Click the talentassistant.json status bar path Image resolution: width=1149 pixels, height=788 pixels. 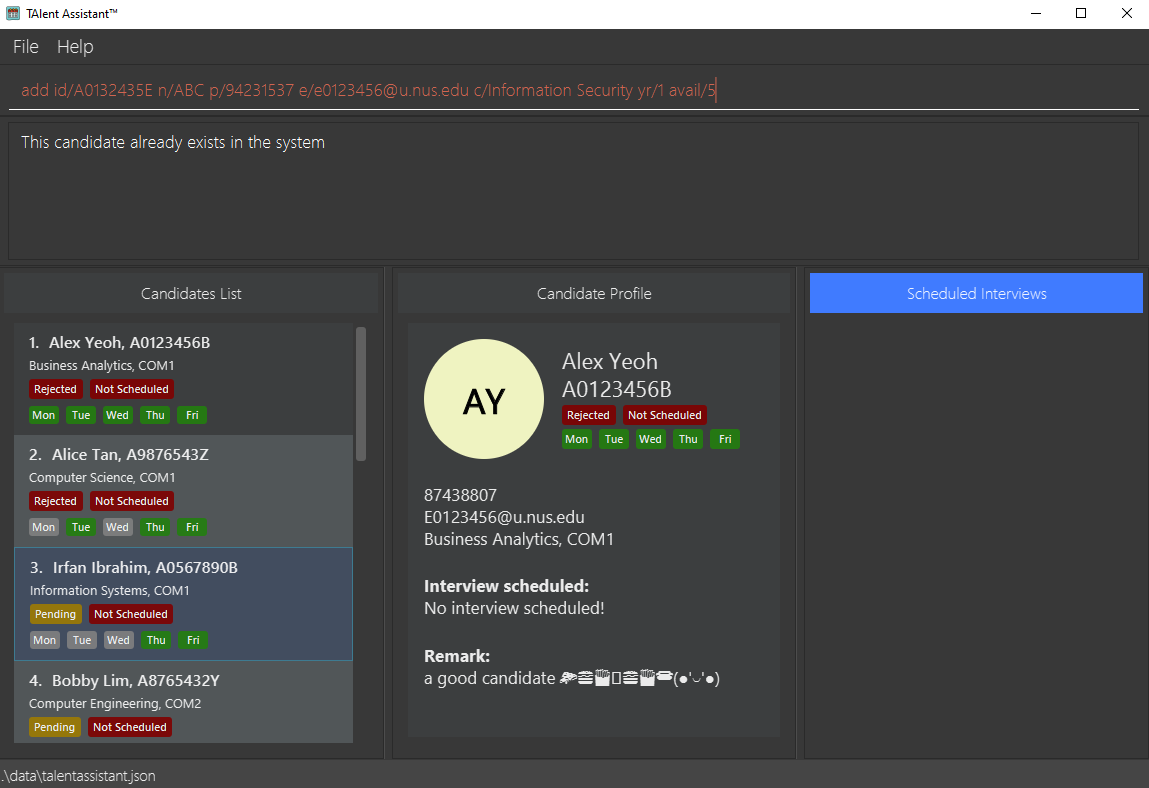pyautogui.click(x=78, y=776)
